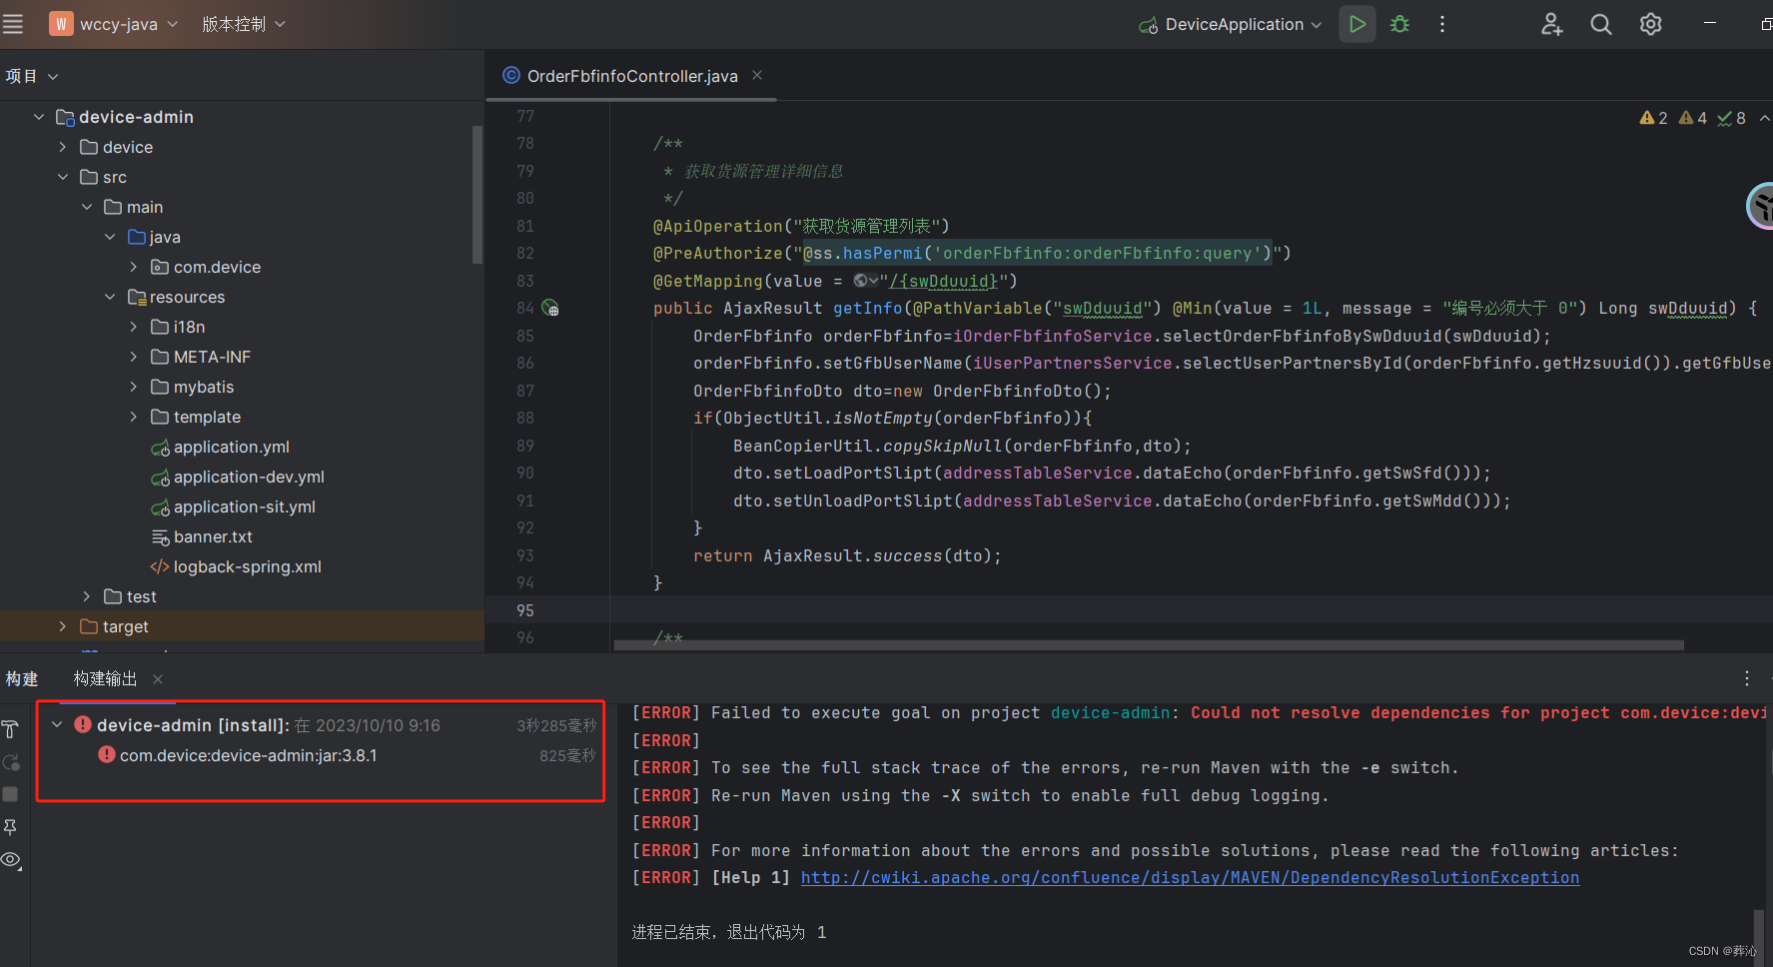
Task: Open banner.txt file
Action: (x=201, y=537)
